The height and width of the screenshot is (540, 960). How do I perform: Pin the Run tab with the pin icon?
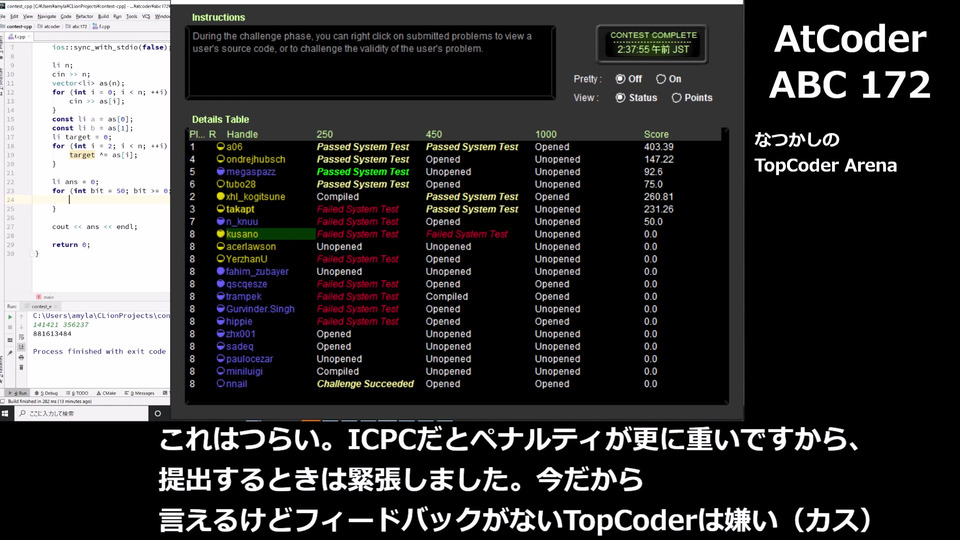10,353
